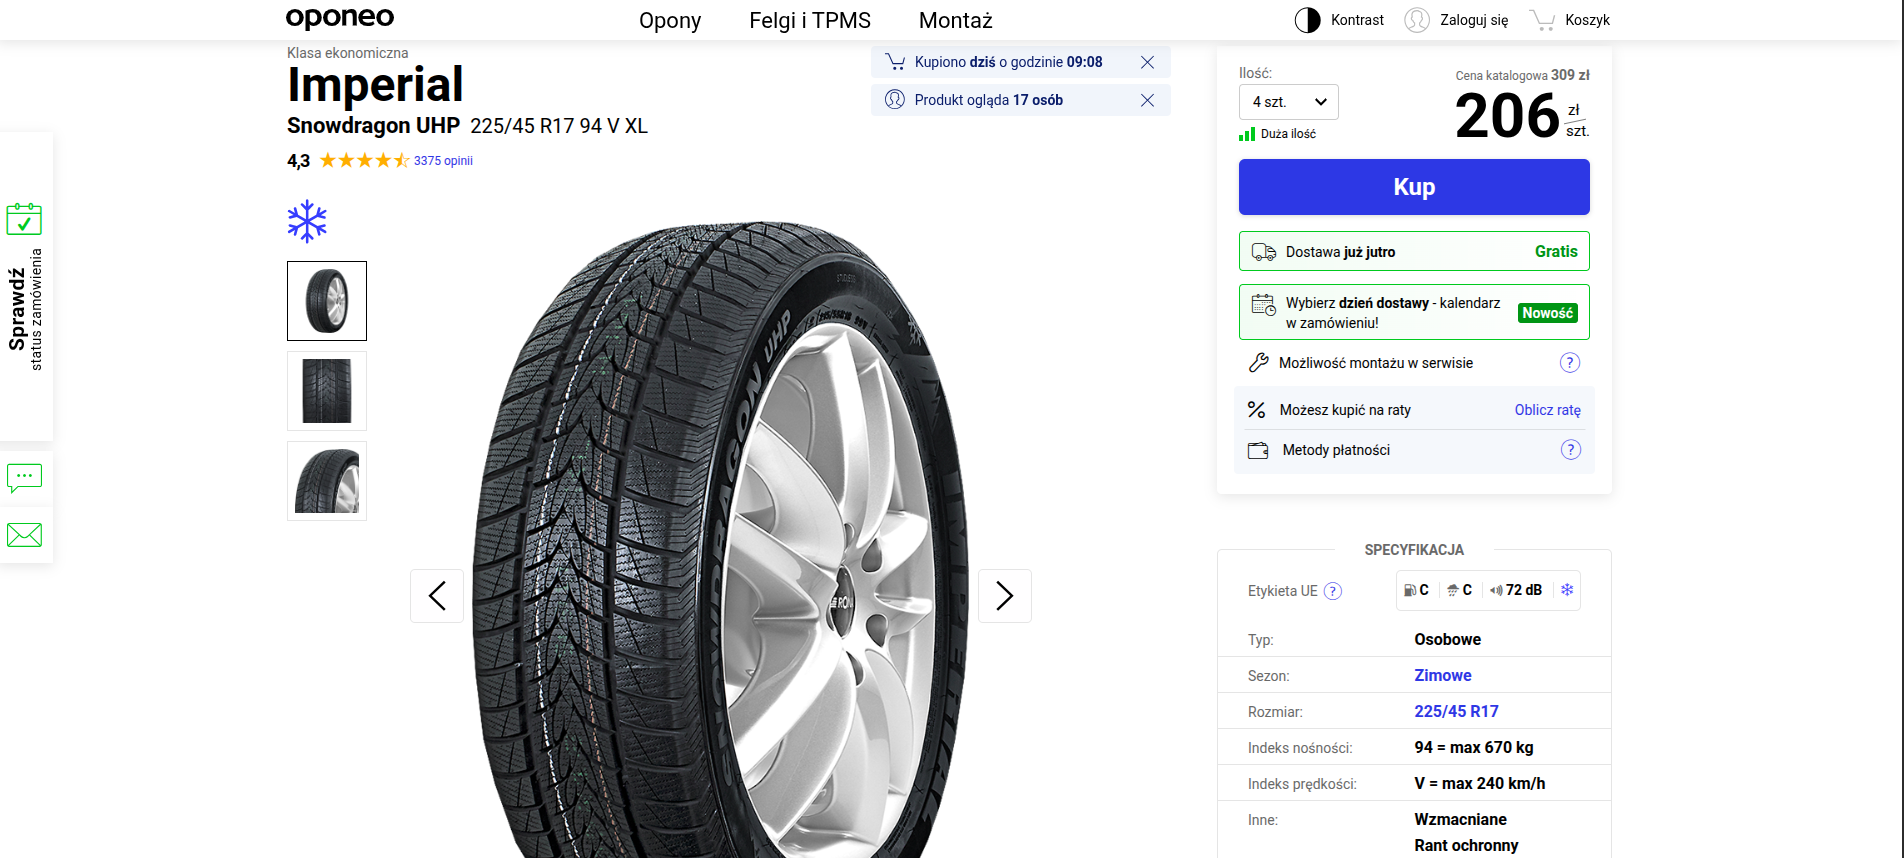Click the delivery truck icon

click(1264, 252)
